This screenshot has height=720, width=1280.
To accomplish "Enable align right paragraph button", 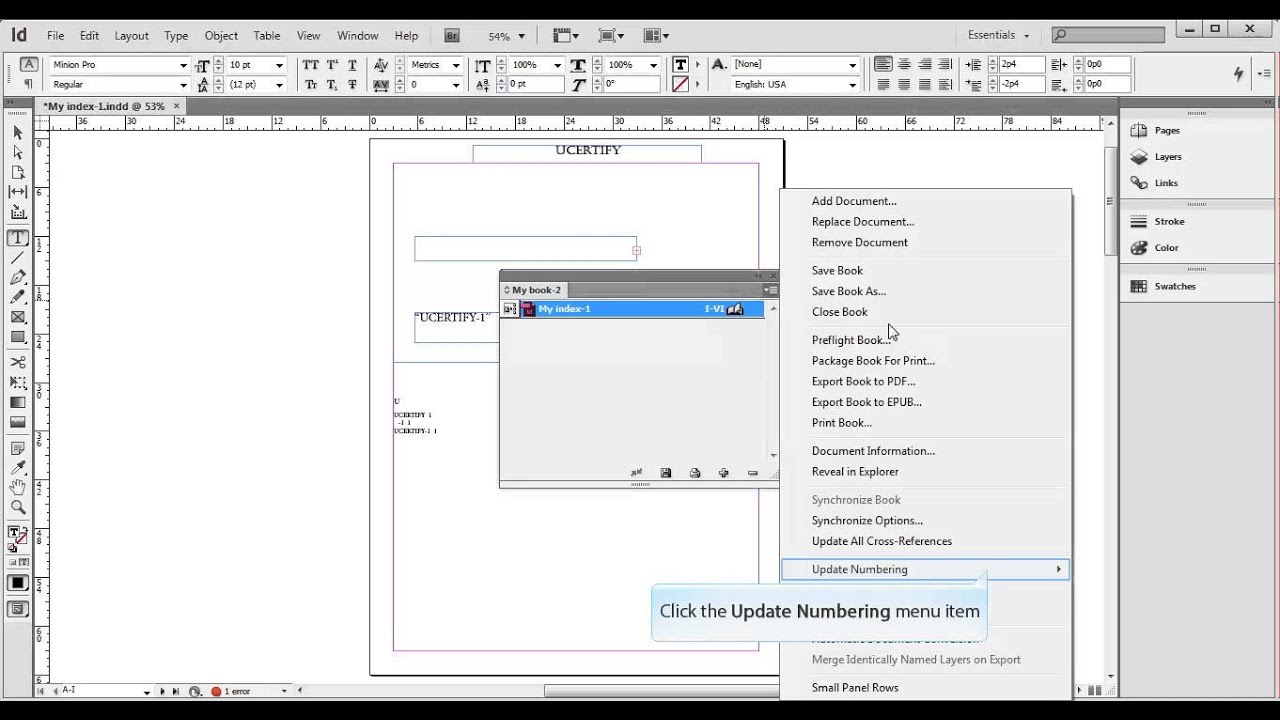I will point(925,65).
